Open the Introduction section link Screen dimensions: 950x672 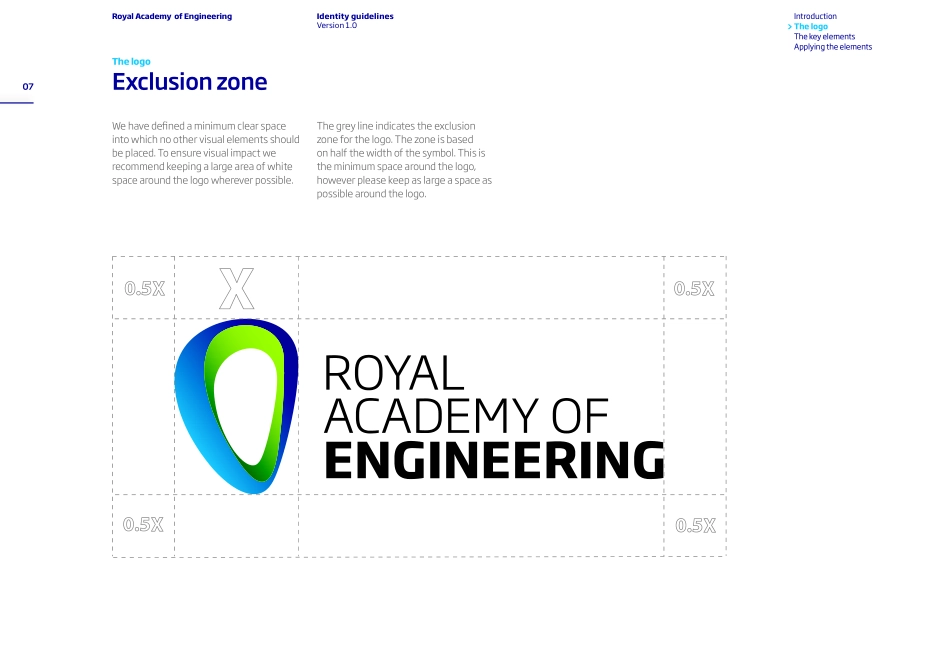click(815, 16)
